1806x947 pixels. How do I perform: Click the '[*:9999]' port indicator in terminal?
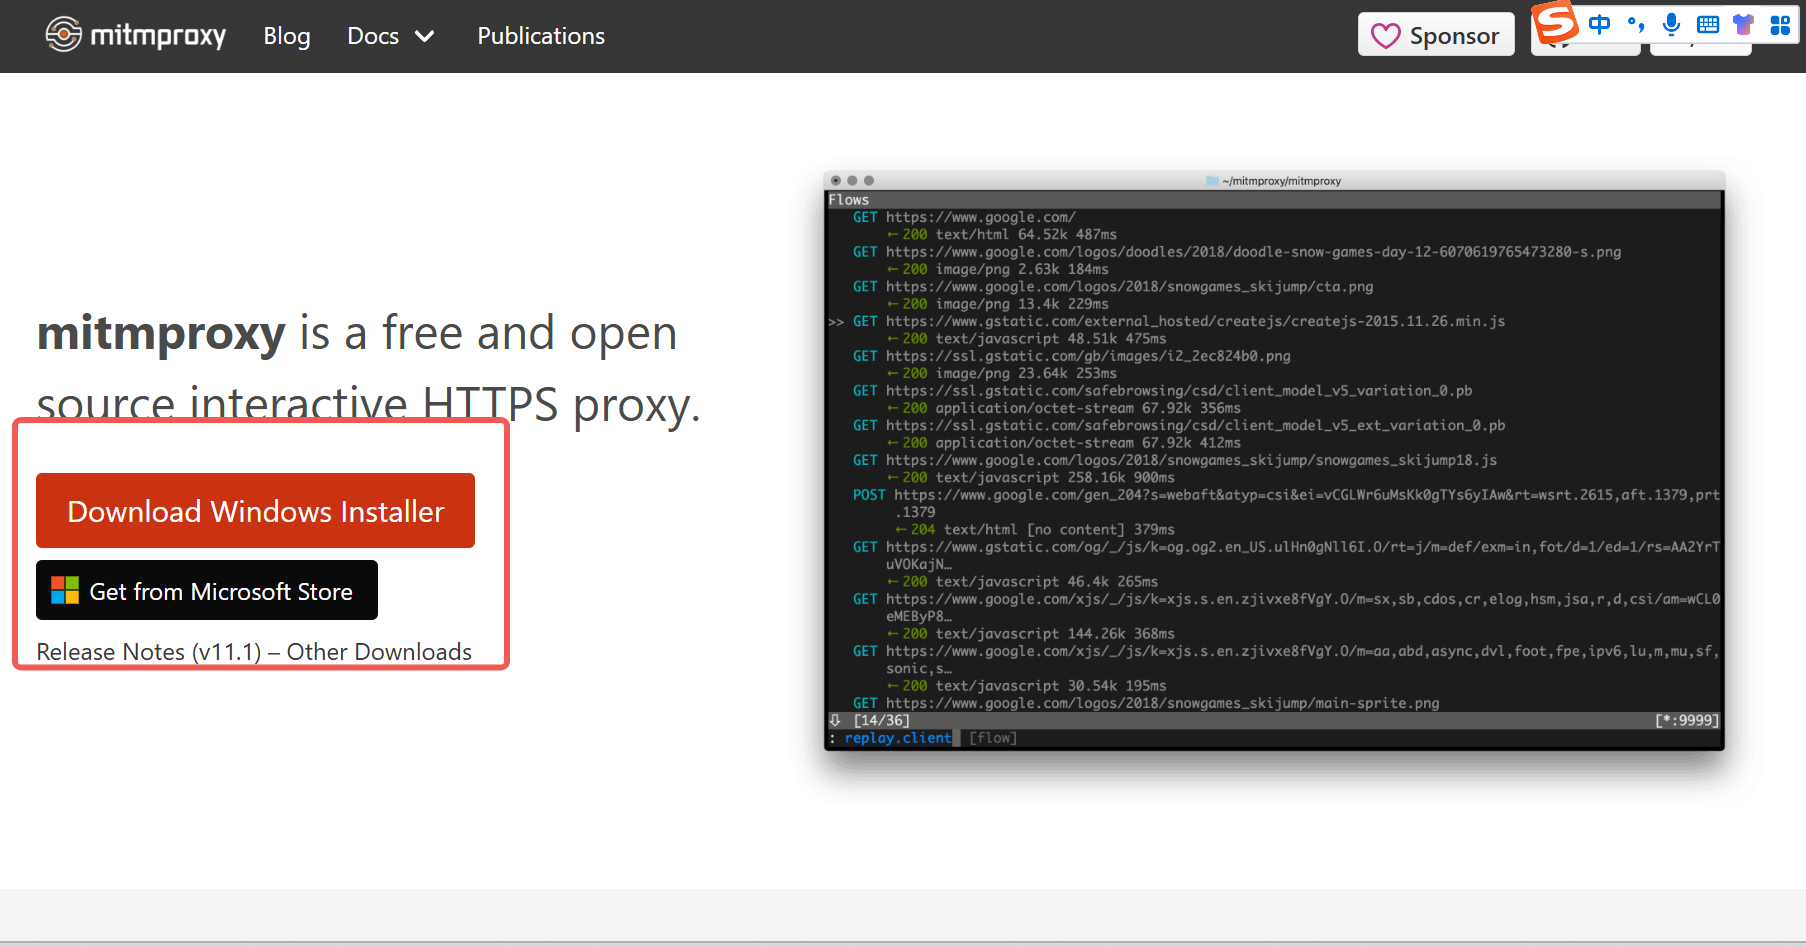coord(1687,720)
